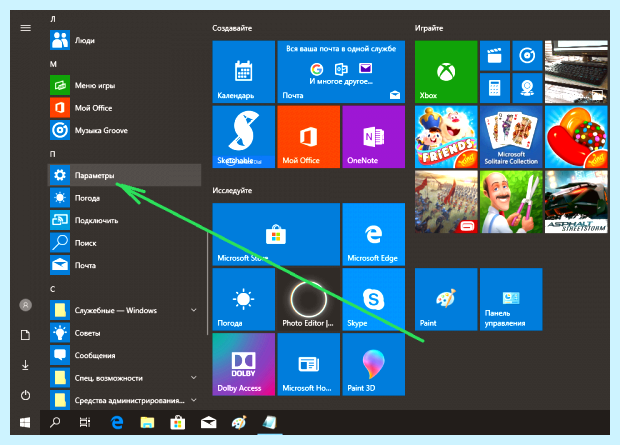Open Microsoft Solitaire Collection tile
620x445 pixels.
pyautogui.click(x=511, y=136)
